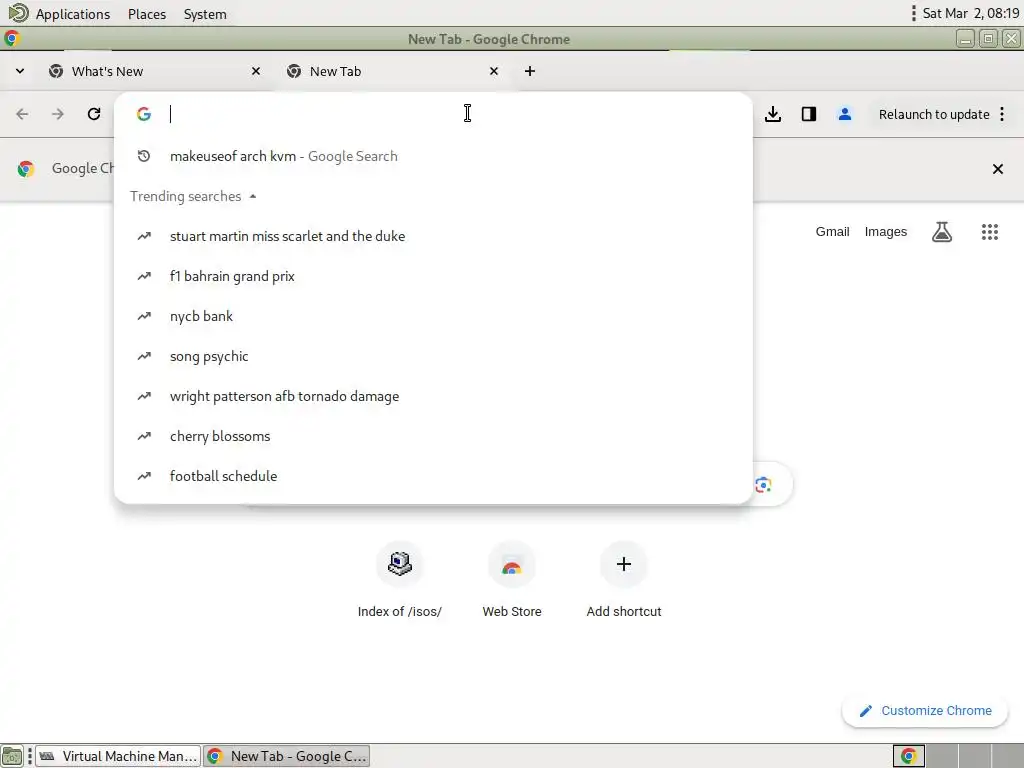
Task: Click the Chrome logo in info bar
Action: (x=26, y=168)
